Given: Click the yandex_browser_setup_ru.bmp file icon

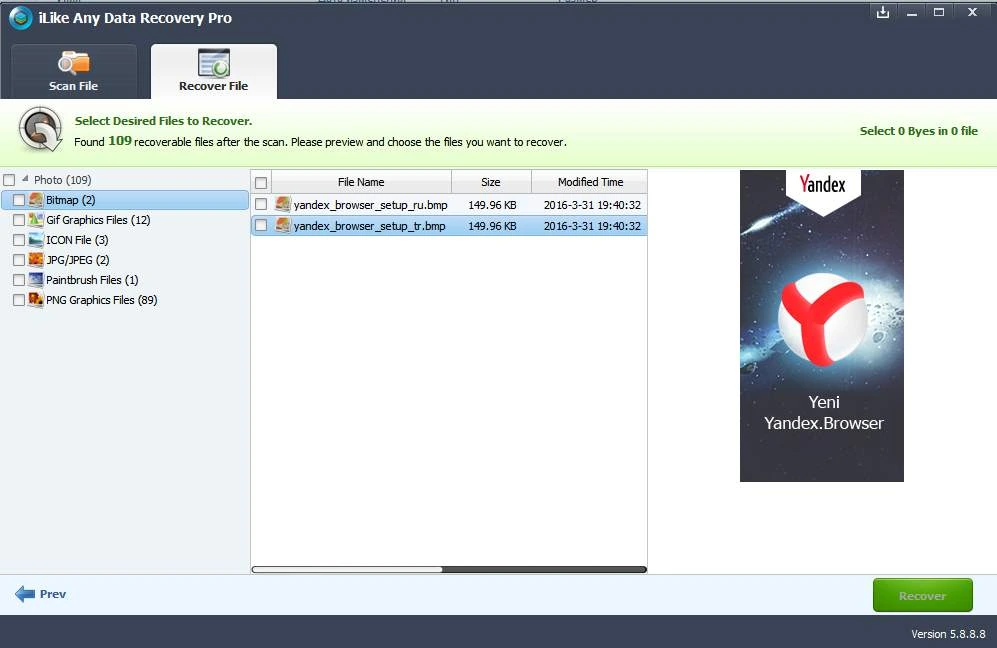Looking at the screenshot, I should [283, 204].
